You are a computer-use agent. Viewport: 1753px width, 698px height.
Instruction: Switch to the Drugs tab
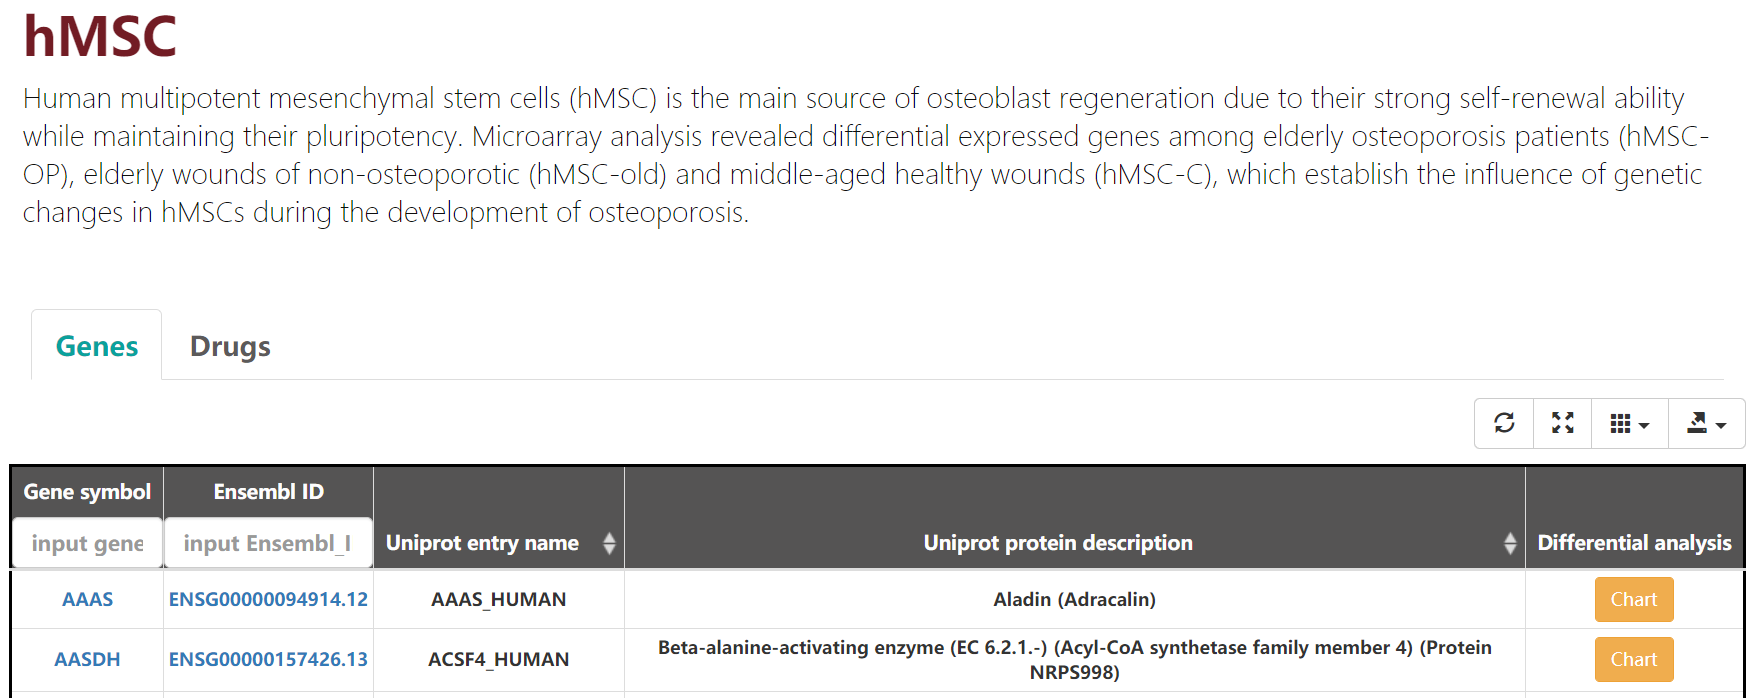(x=230, y=346)
